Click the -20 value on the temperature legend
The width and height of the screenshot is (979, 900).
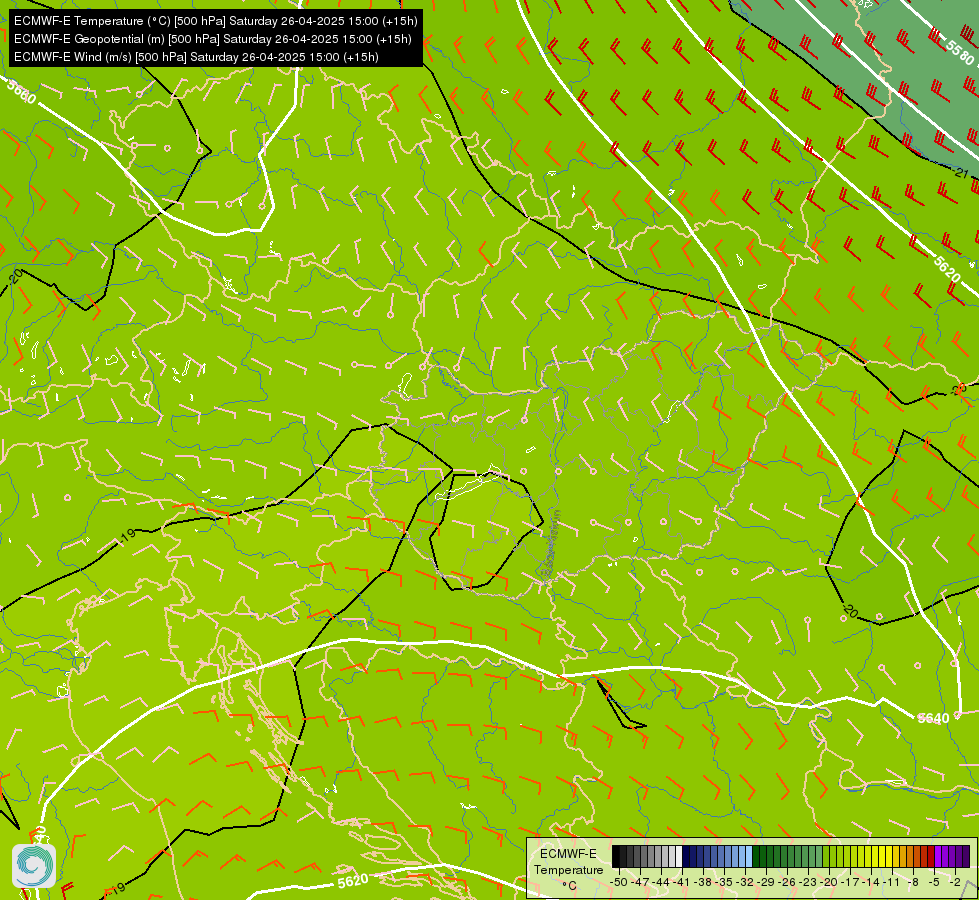(x=829, y=883)
